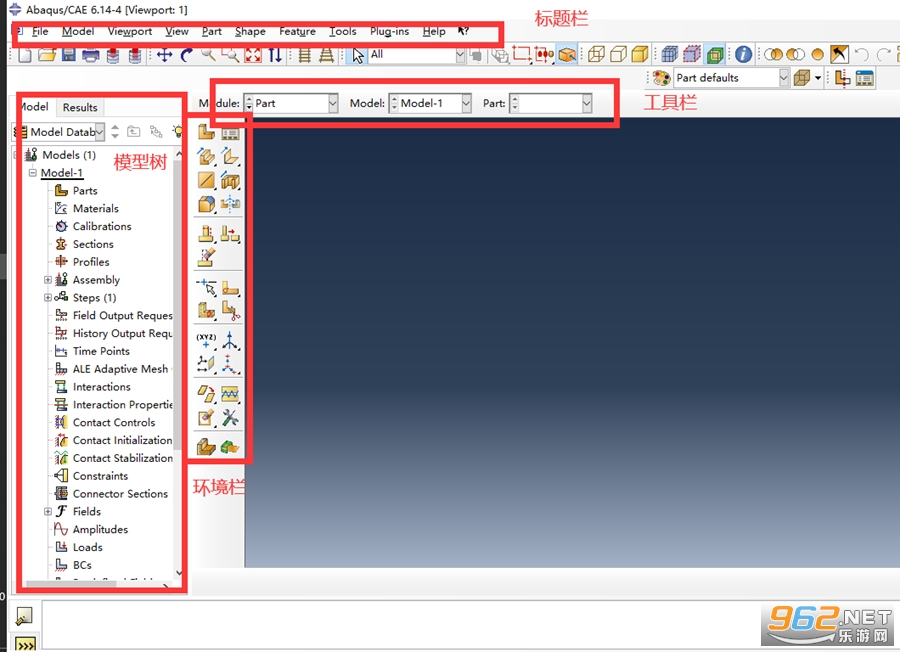
Task: Open the Model menu
Action: tap(77, 32)
